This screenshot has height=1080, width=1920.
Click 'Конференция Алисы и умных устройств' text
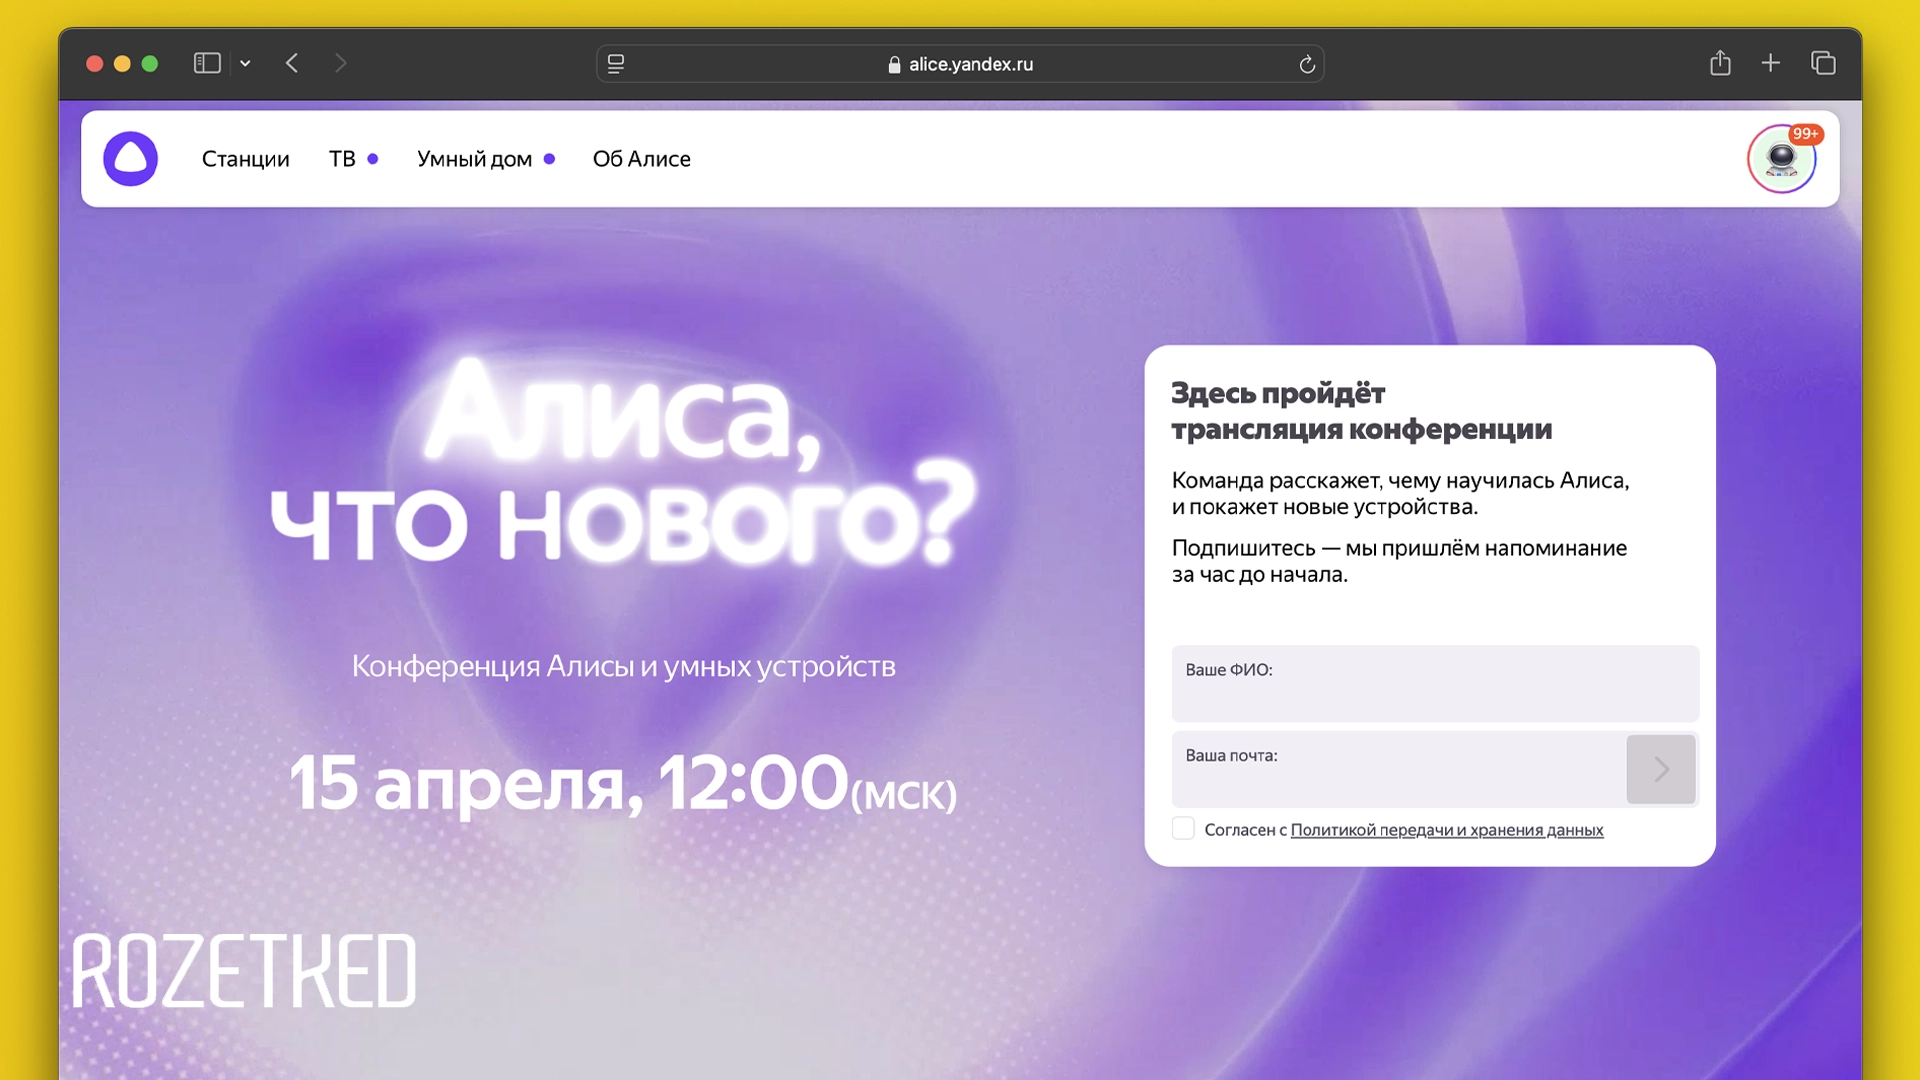coord(623,666)
